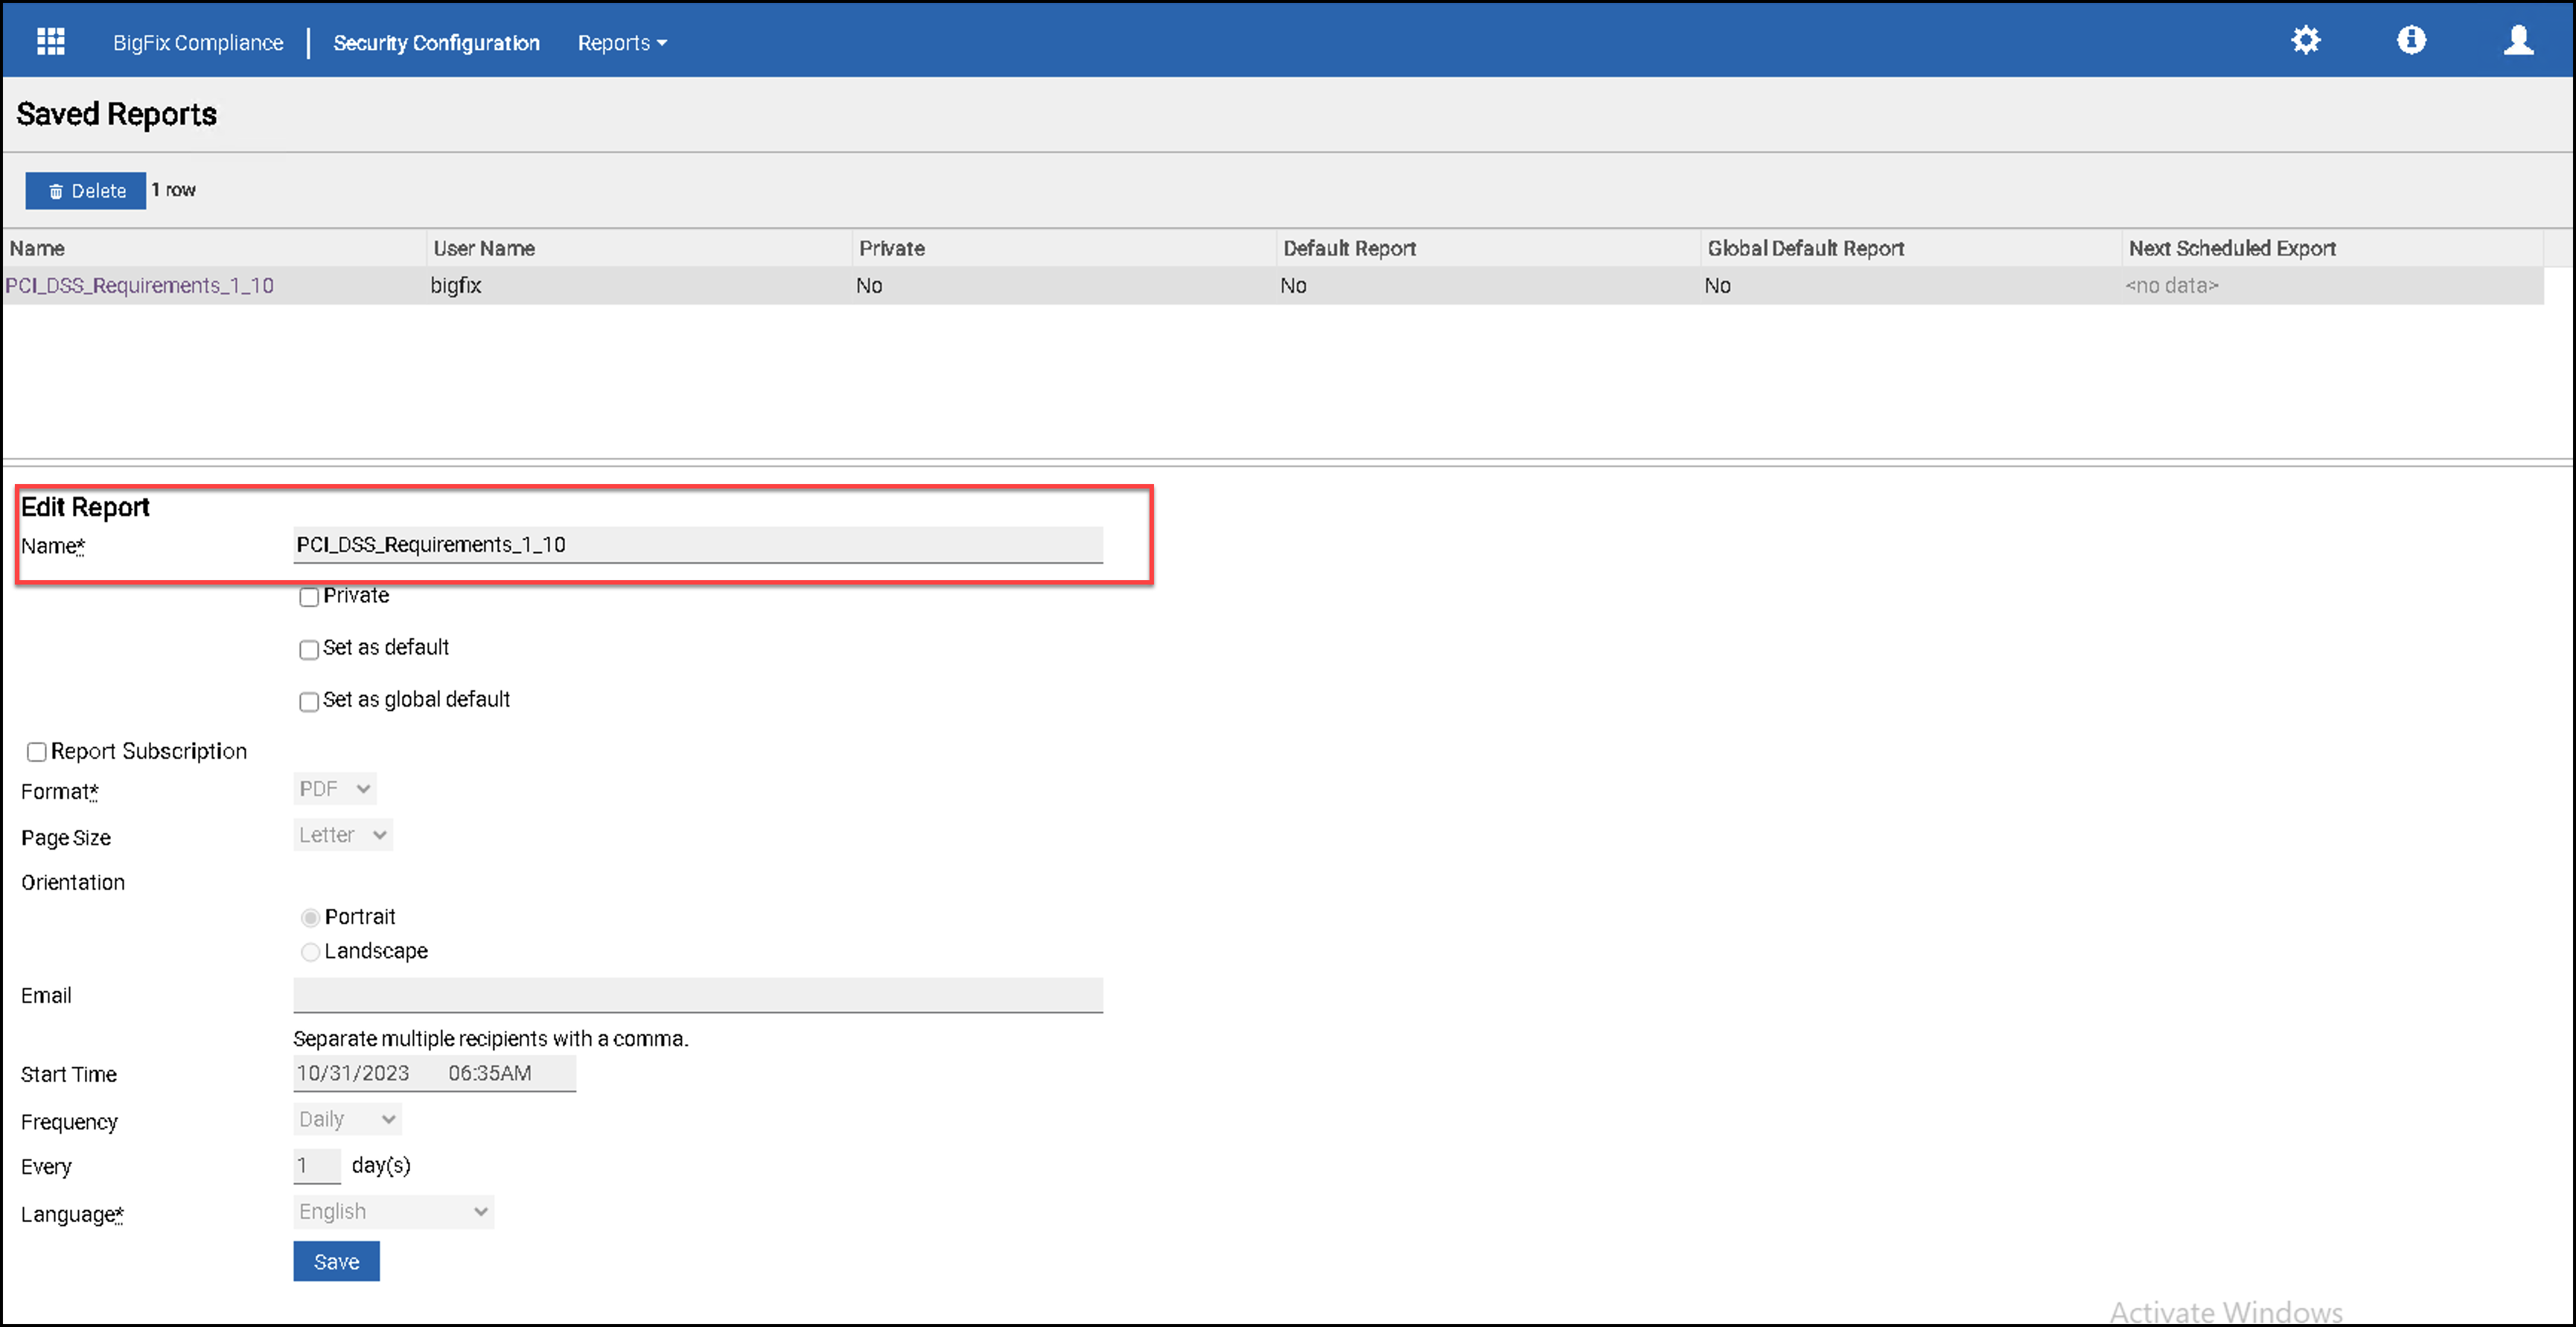Open the settings gear icon

pyautogui.click(x=2305, y=41)
